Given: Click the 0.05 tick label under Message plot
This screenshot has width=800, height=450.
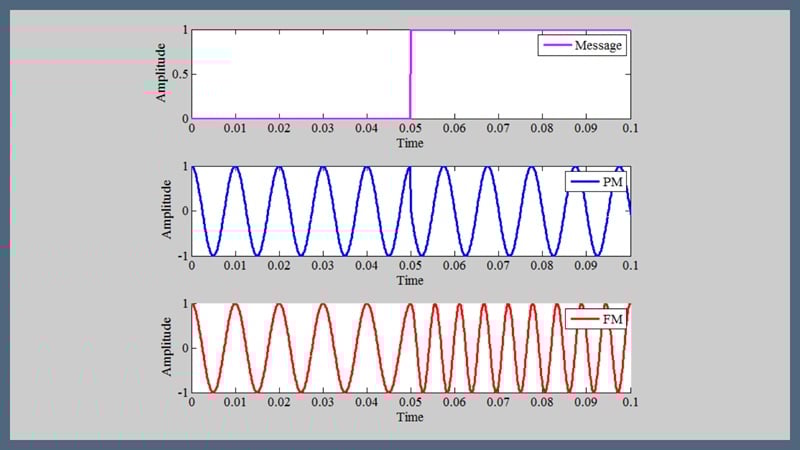Looking at the screenshot, I should point(410,130).
